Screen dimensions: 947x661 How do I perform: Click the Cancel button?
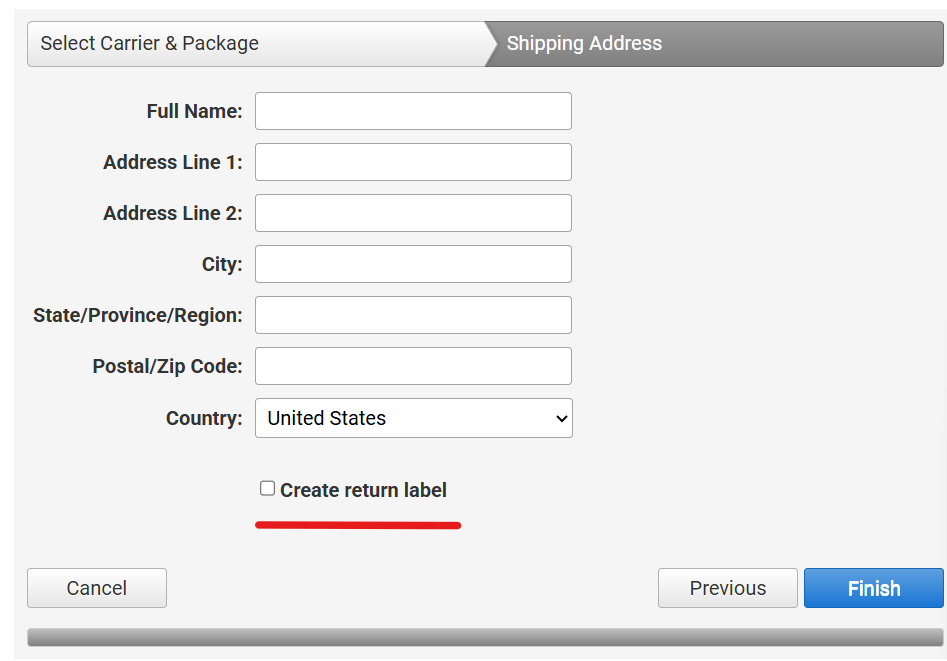(x=97, y=588)
